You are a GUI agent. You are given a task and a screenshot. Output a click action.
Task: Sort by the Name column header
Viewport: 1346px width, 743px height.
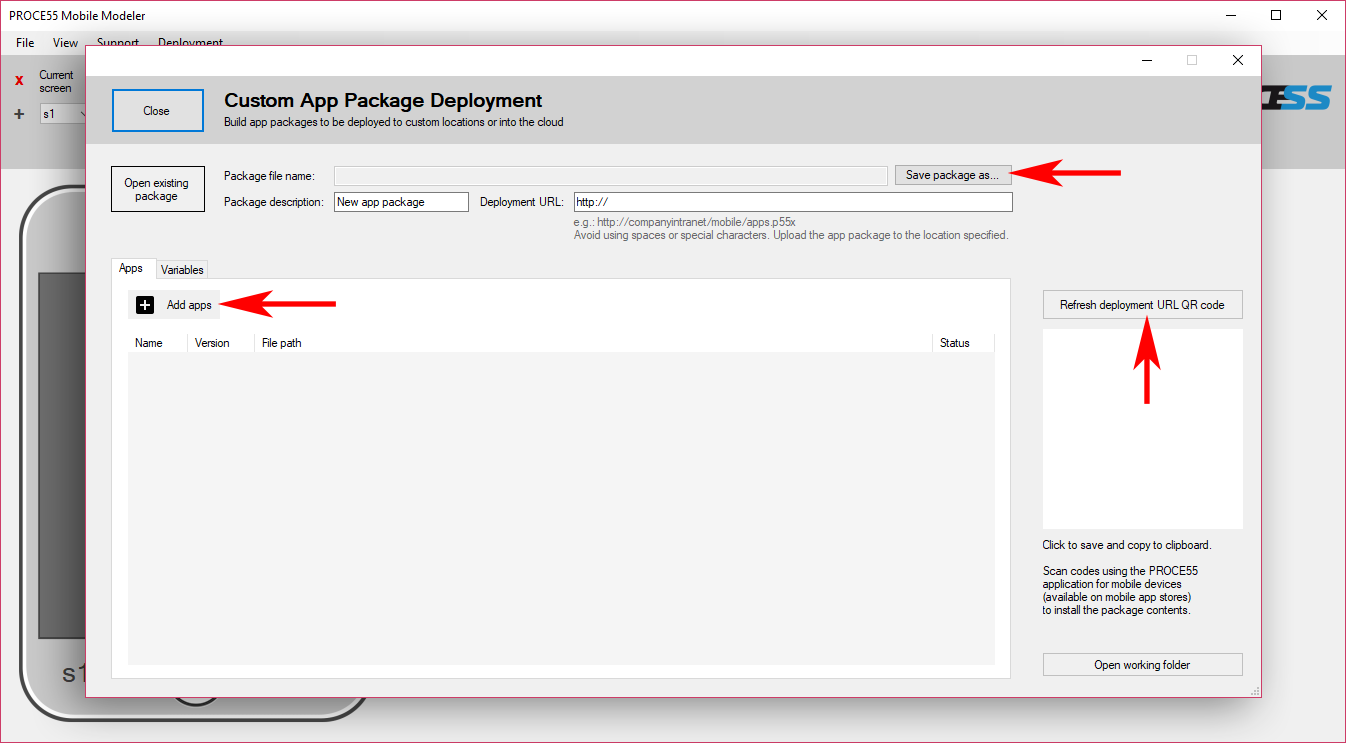[158, 343]
